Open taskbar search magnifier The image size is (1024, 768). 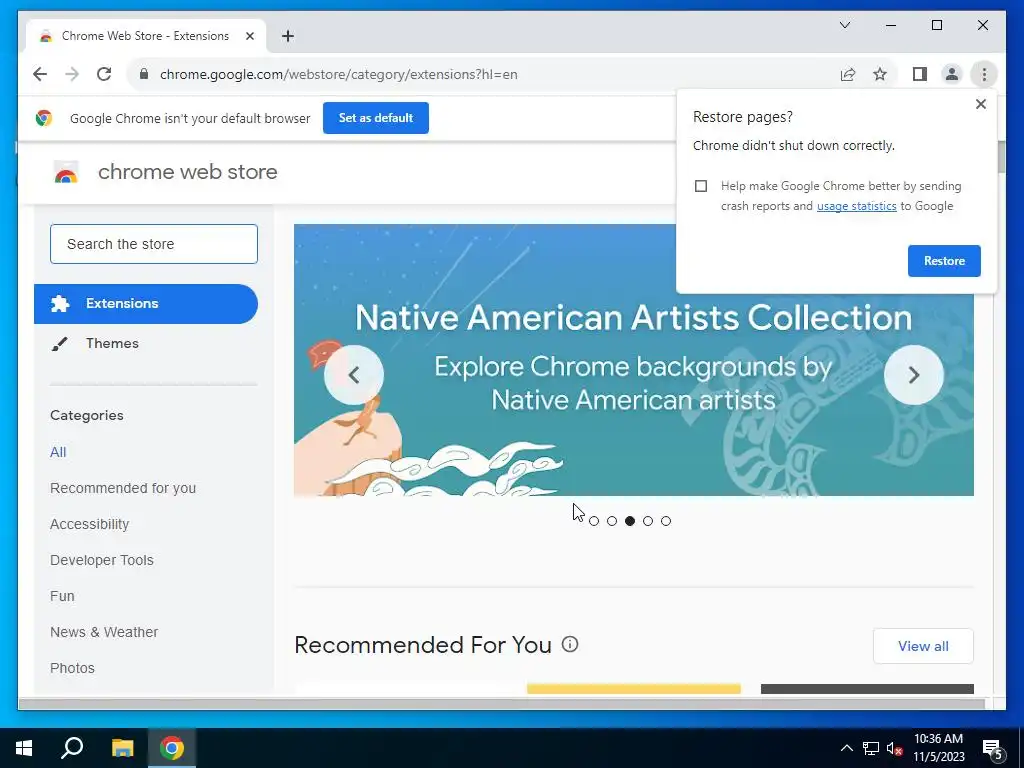72,748
